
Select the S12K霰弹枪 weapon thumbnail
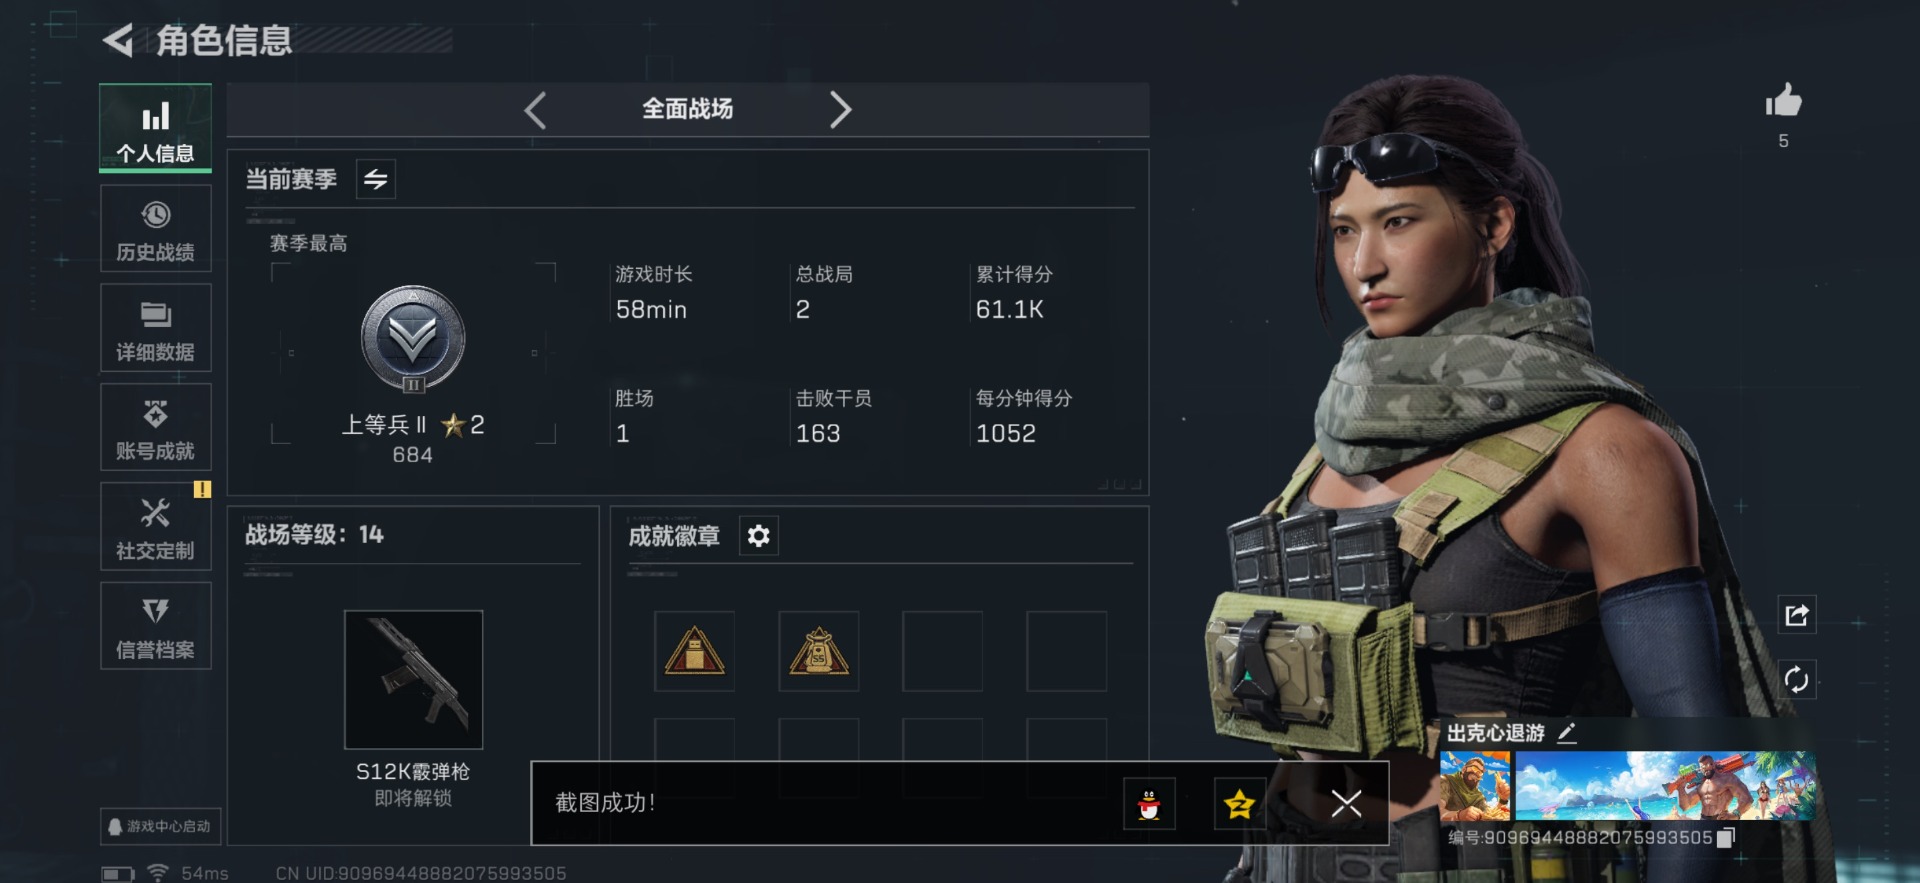coord(413,680)
